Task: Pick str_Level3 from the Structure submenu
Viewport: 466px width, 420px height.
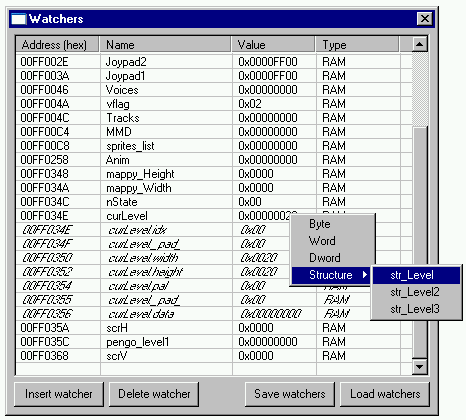Action: click(x=416, y=309)
